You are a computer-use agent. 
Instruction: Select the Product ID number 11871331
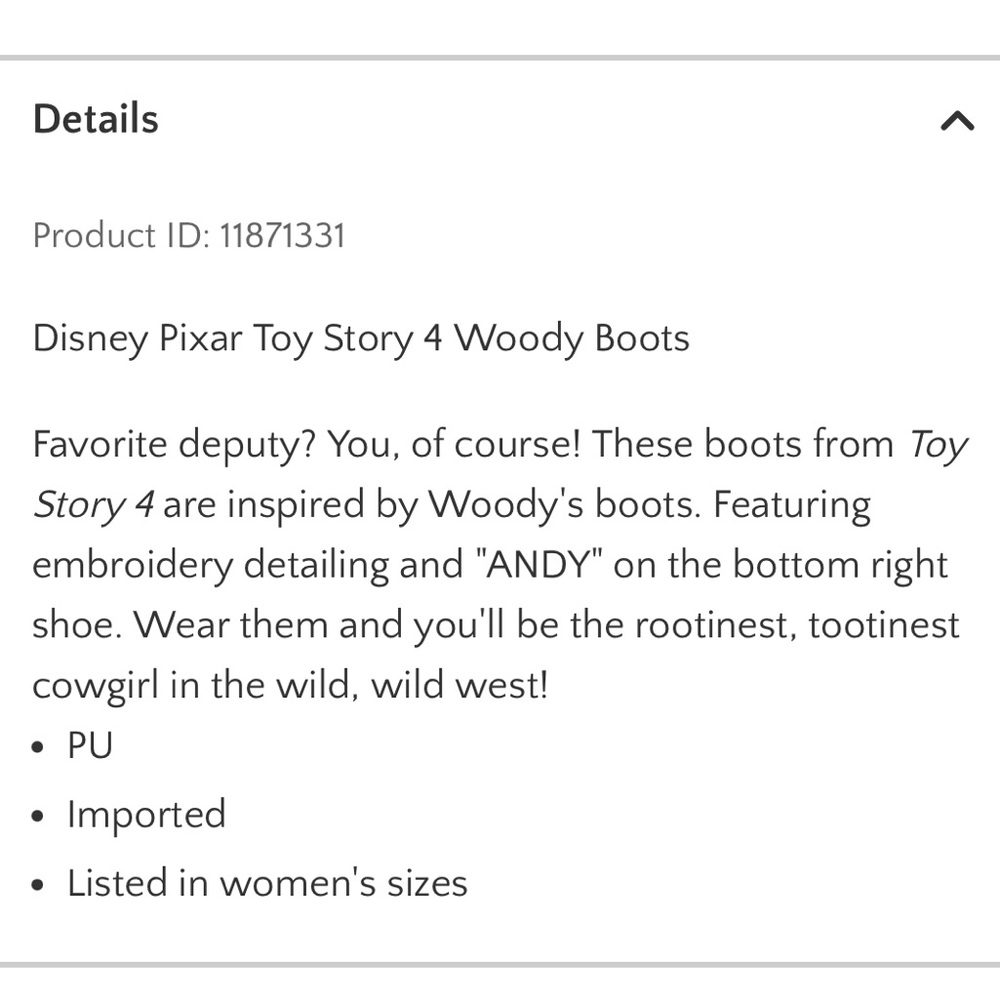[282, 235]
